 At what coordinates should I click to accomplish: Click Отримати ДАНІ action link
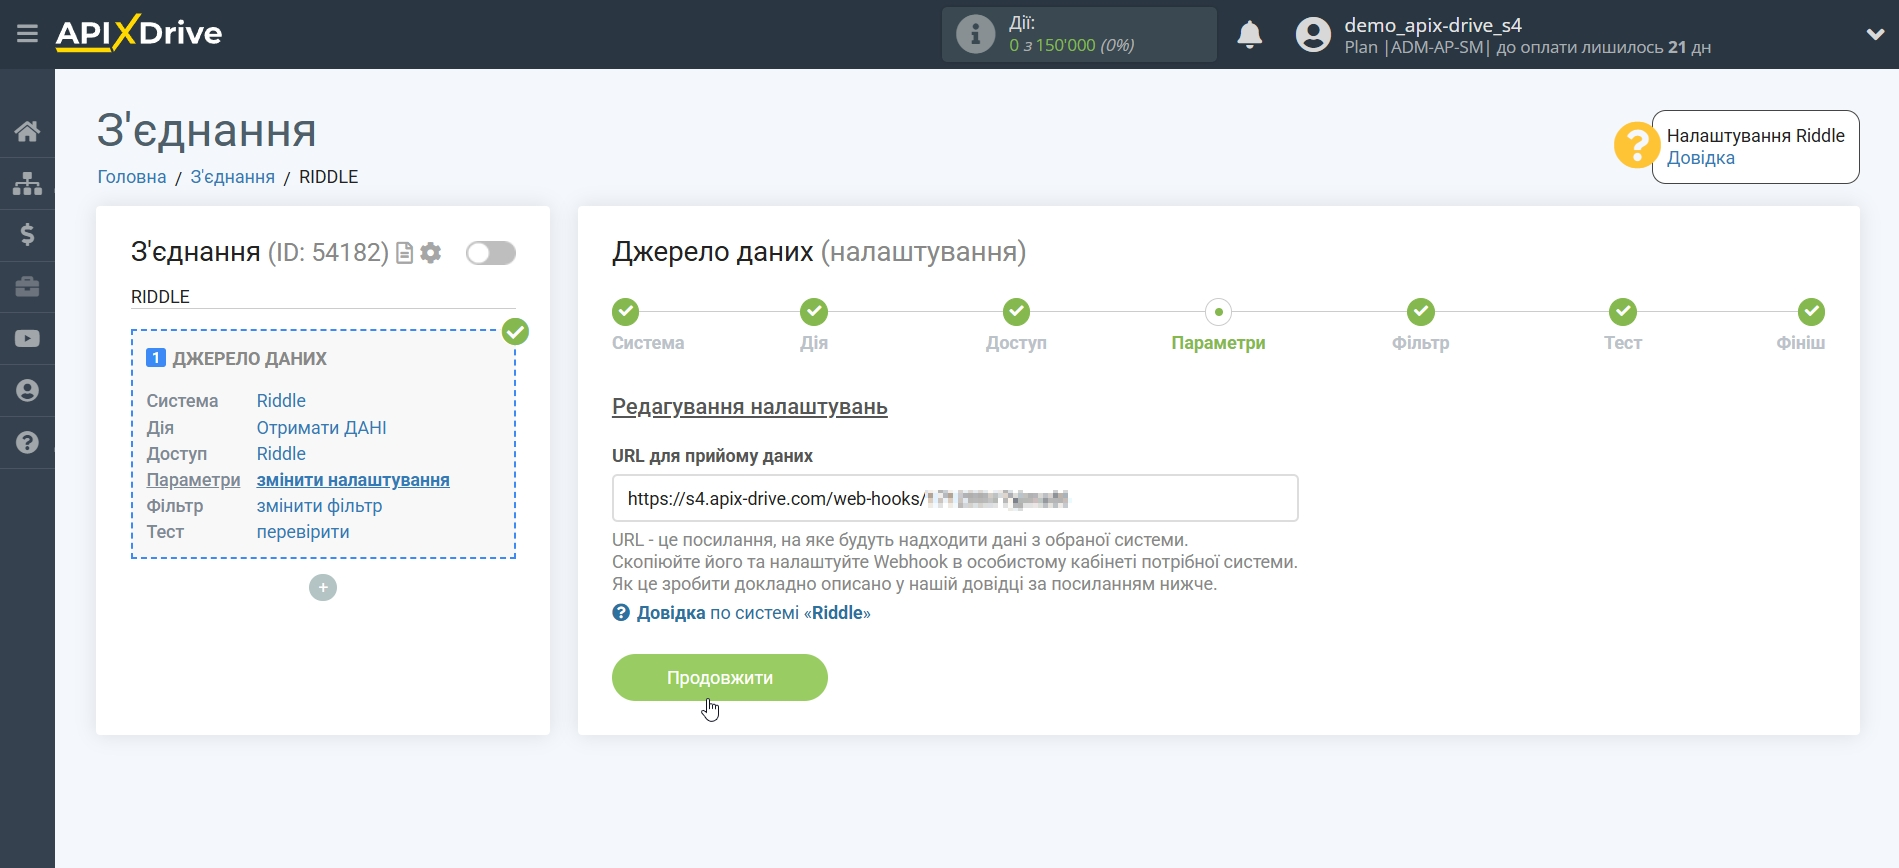point(321,428)
